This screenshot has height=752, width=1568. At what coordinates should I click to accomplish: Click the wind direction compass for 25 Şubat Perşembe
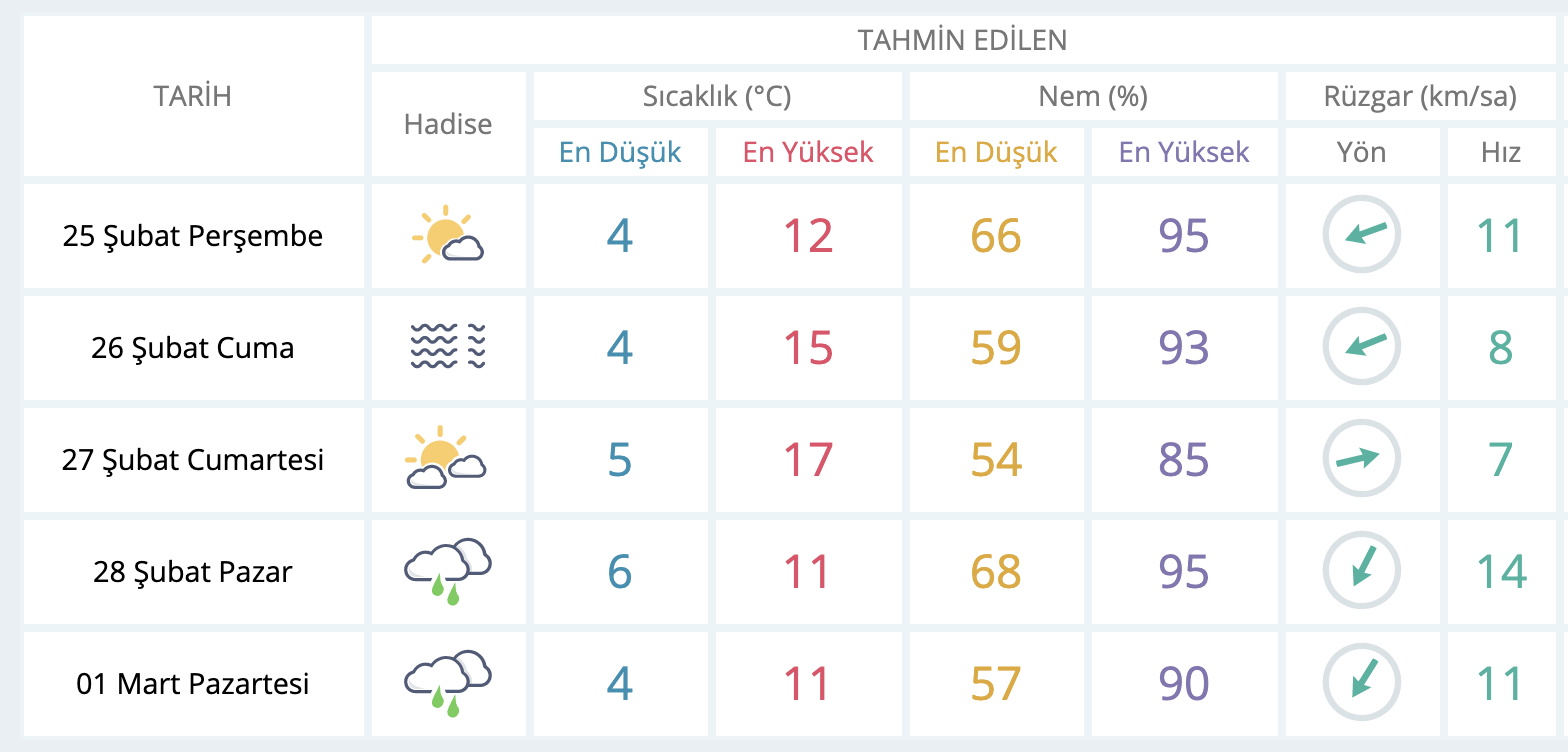(1362, 235)
